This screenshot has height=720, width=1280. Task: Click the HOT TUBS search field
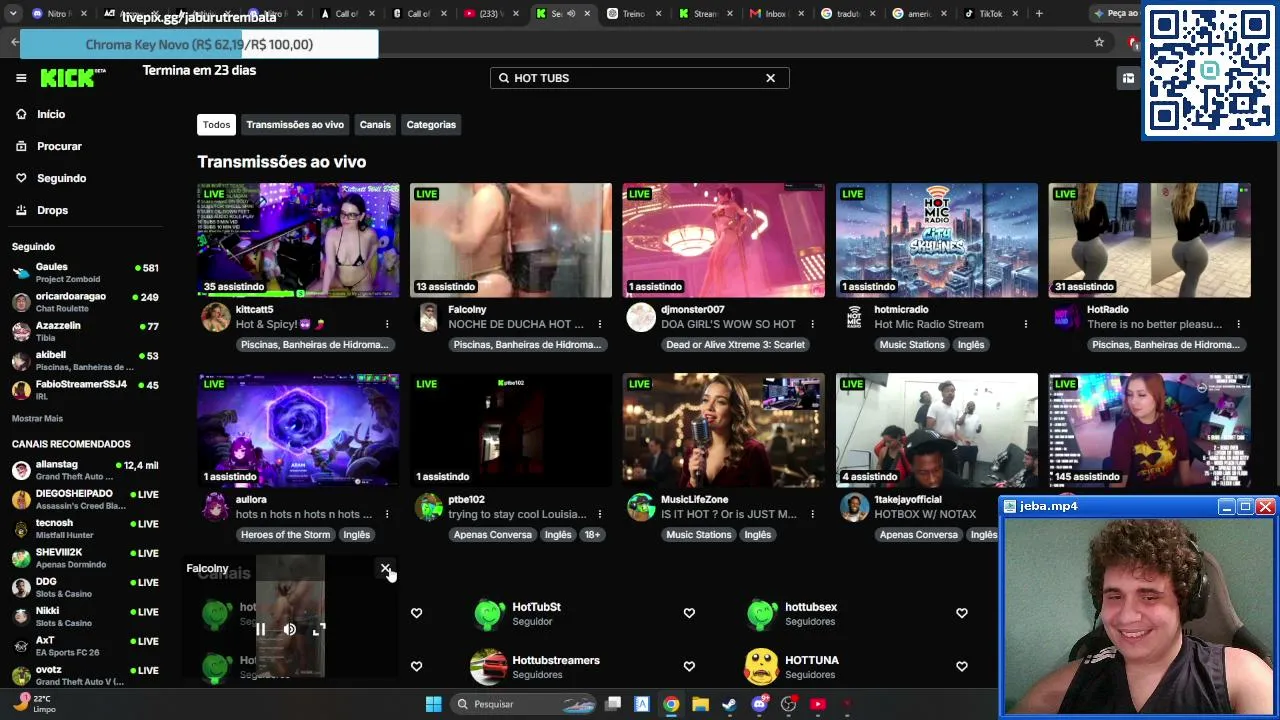(639, 78)
